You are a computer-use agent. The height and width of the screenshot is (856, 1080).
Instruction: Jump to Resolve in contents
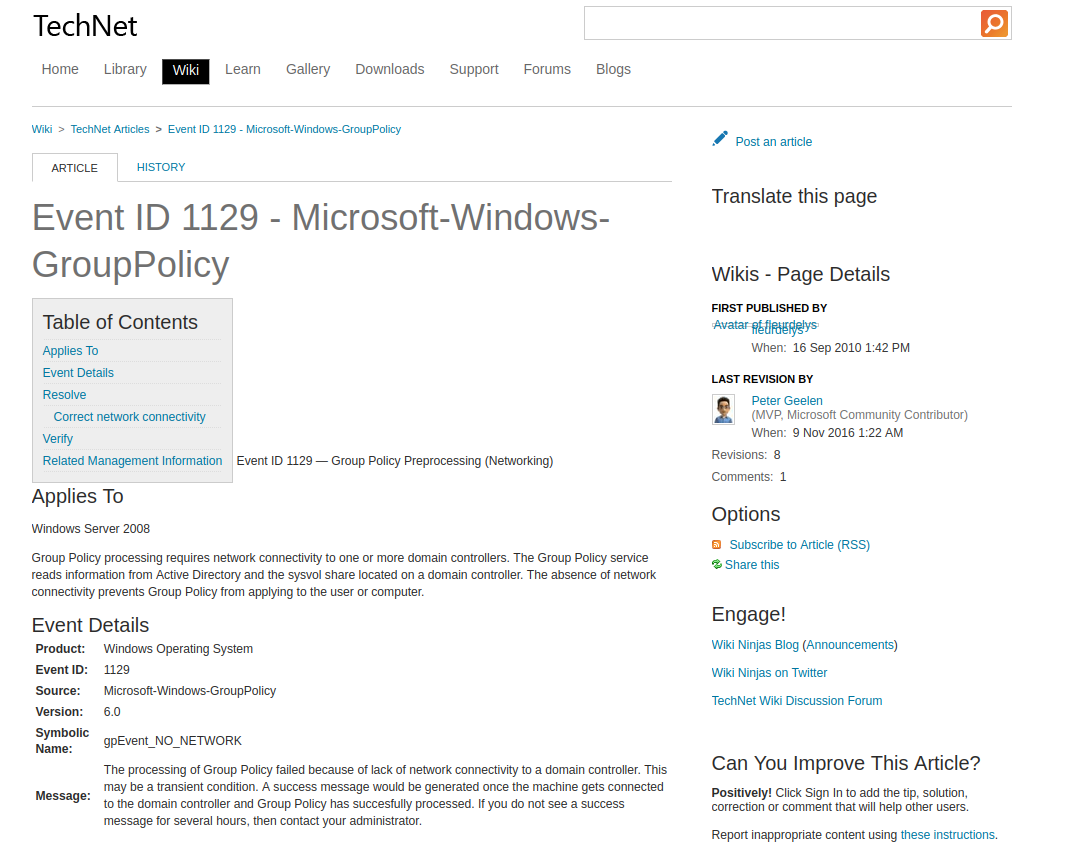(x=64, y=395)
